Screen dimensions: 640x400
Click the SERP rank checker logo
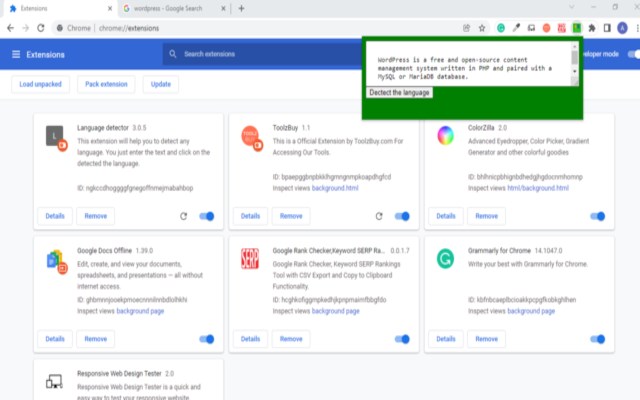(250, 259)
